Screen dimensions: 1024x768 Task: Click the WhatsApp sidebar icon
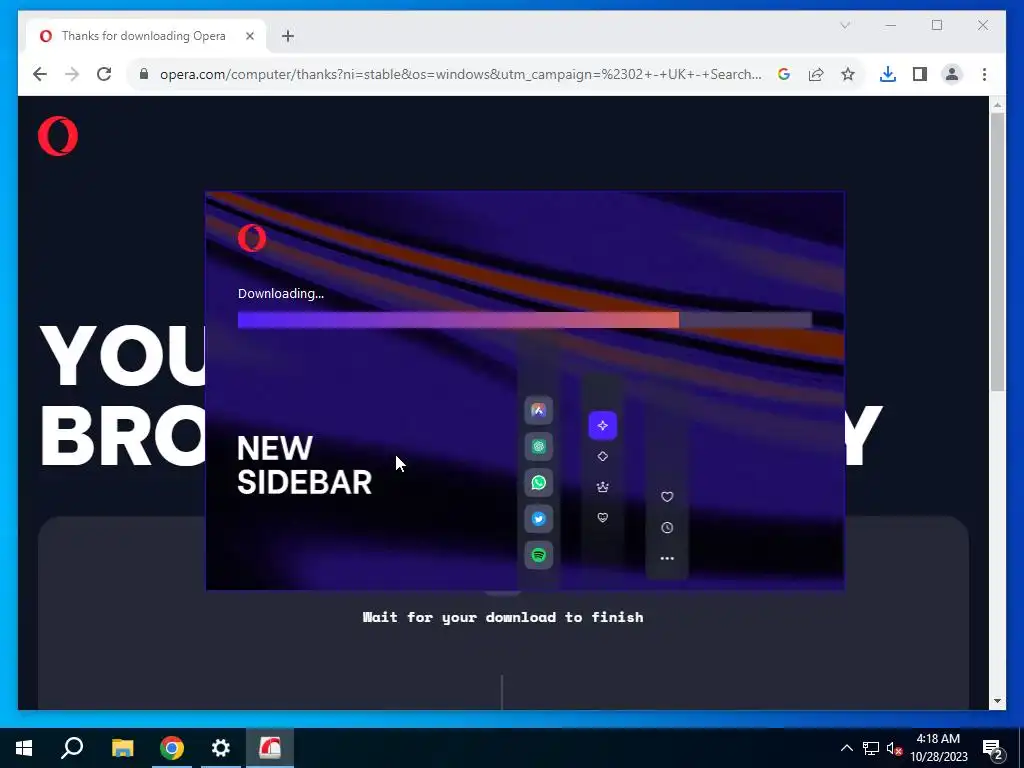[538, 483]
